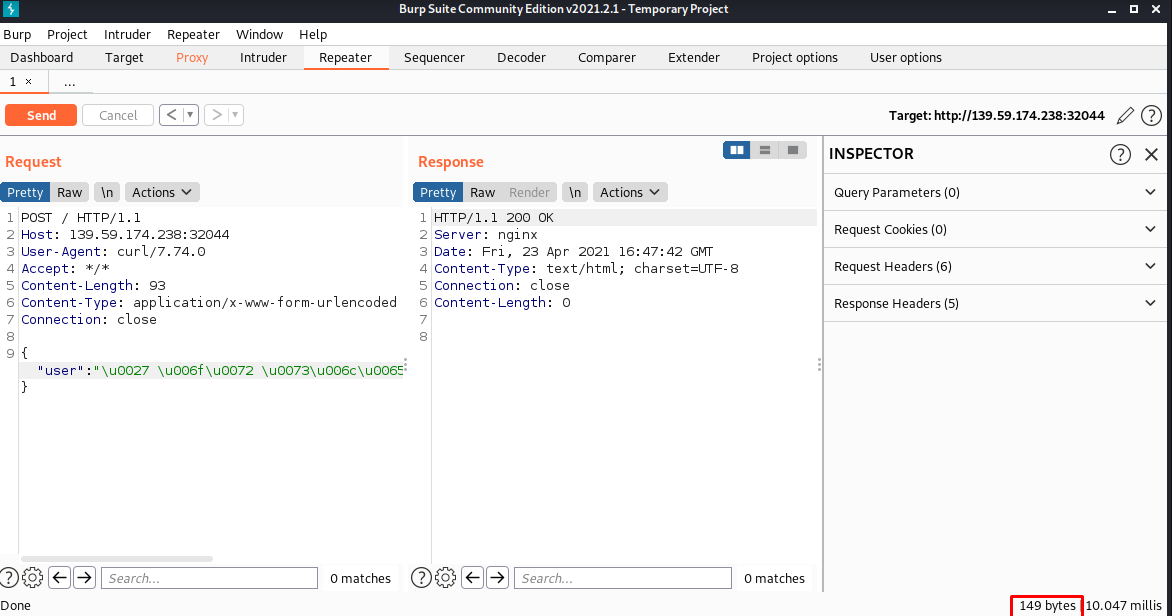Add new Repeater tab with ellipsis
The width and height of the screenshot is (1172, 616).
click(70, 82)
